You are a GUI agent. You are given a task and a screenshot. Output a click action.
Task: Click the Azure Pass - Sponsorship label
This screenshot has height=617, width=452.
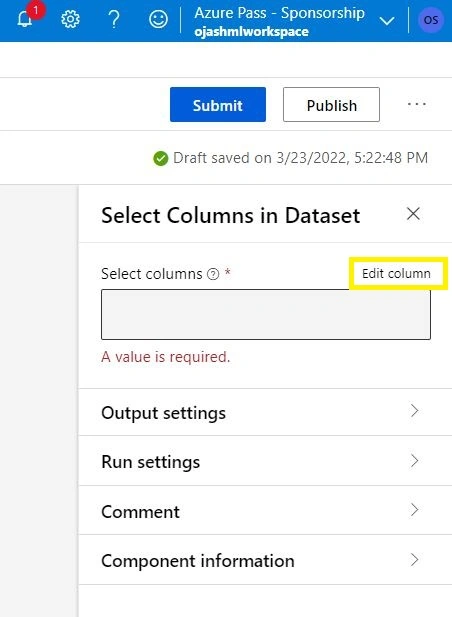click(279, 13)
